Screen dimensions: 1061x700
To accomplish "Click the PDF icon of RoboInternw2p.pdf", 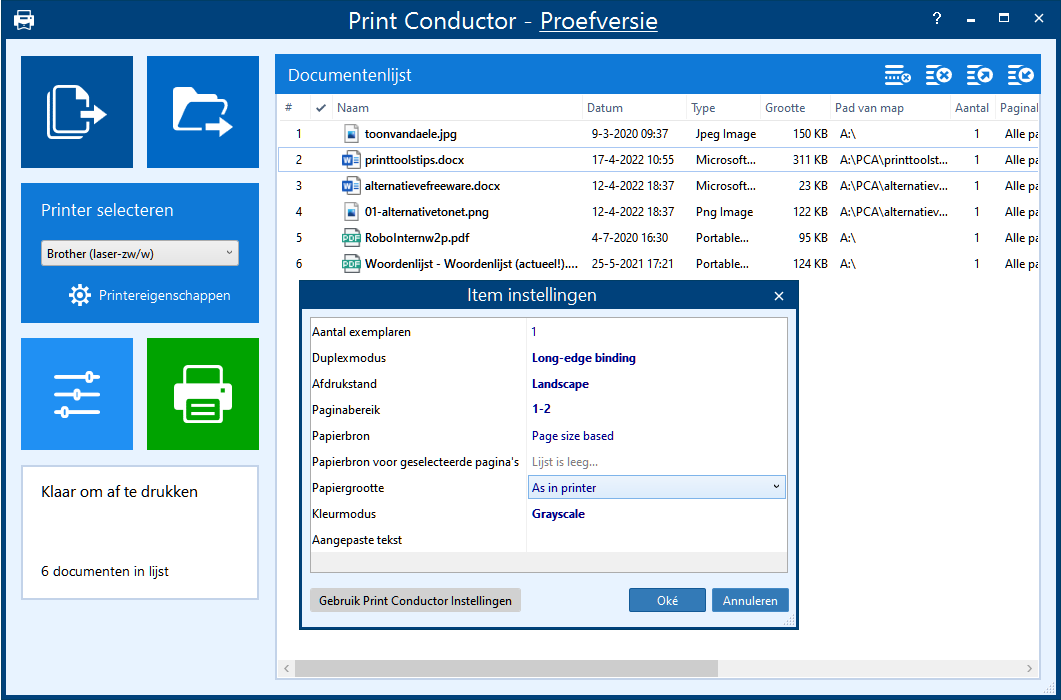I will pos(351,238).
